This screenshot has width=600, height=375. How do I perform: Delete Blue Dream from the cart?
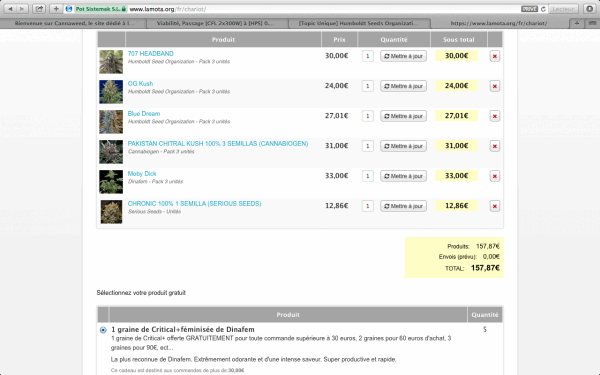point(495,116)
